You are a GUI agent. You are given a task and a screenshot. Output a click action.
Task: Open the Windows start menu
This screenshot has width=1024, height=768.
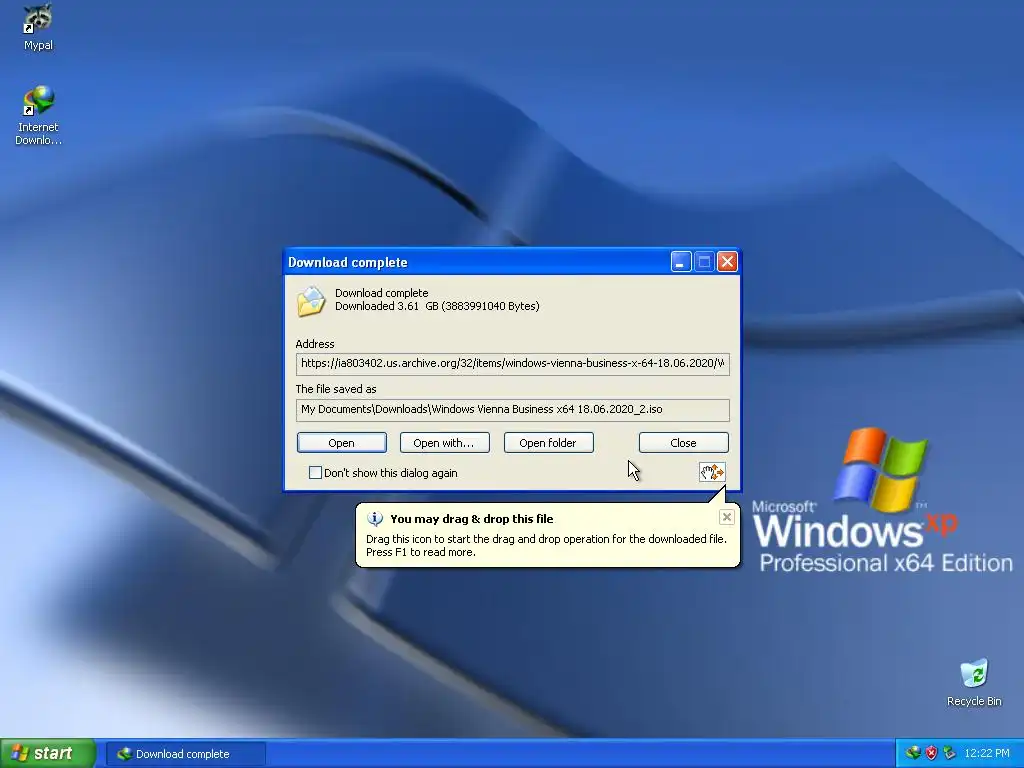click(x=48, y=754)
